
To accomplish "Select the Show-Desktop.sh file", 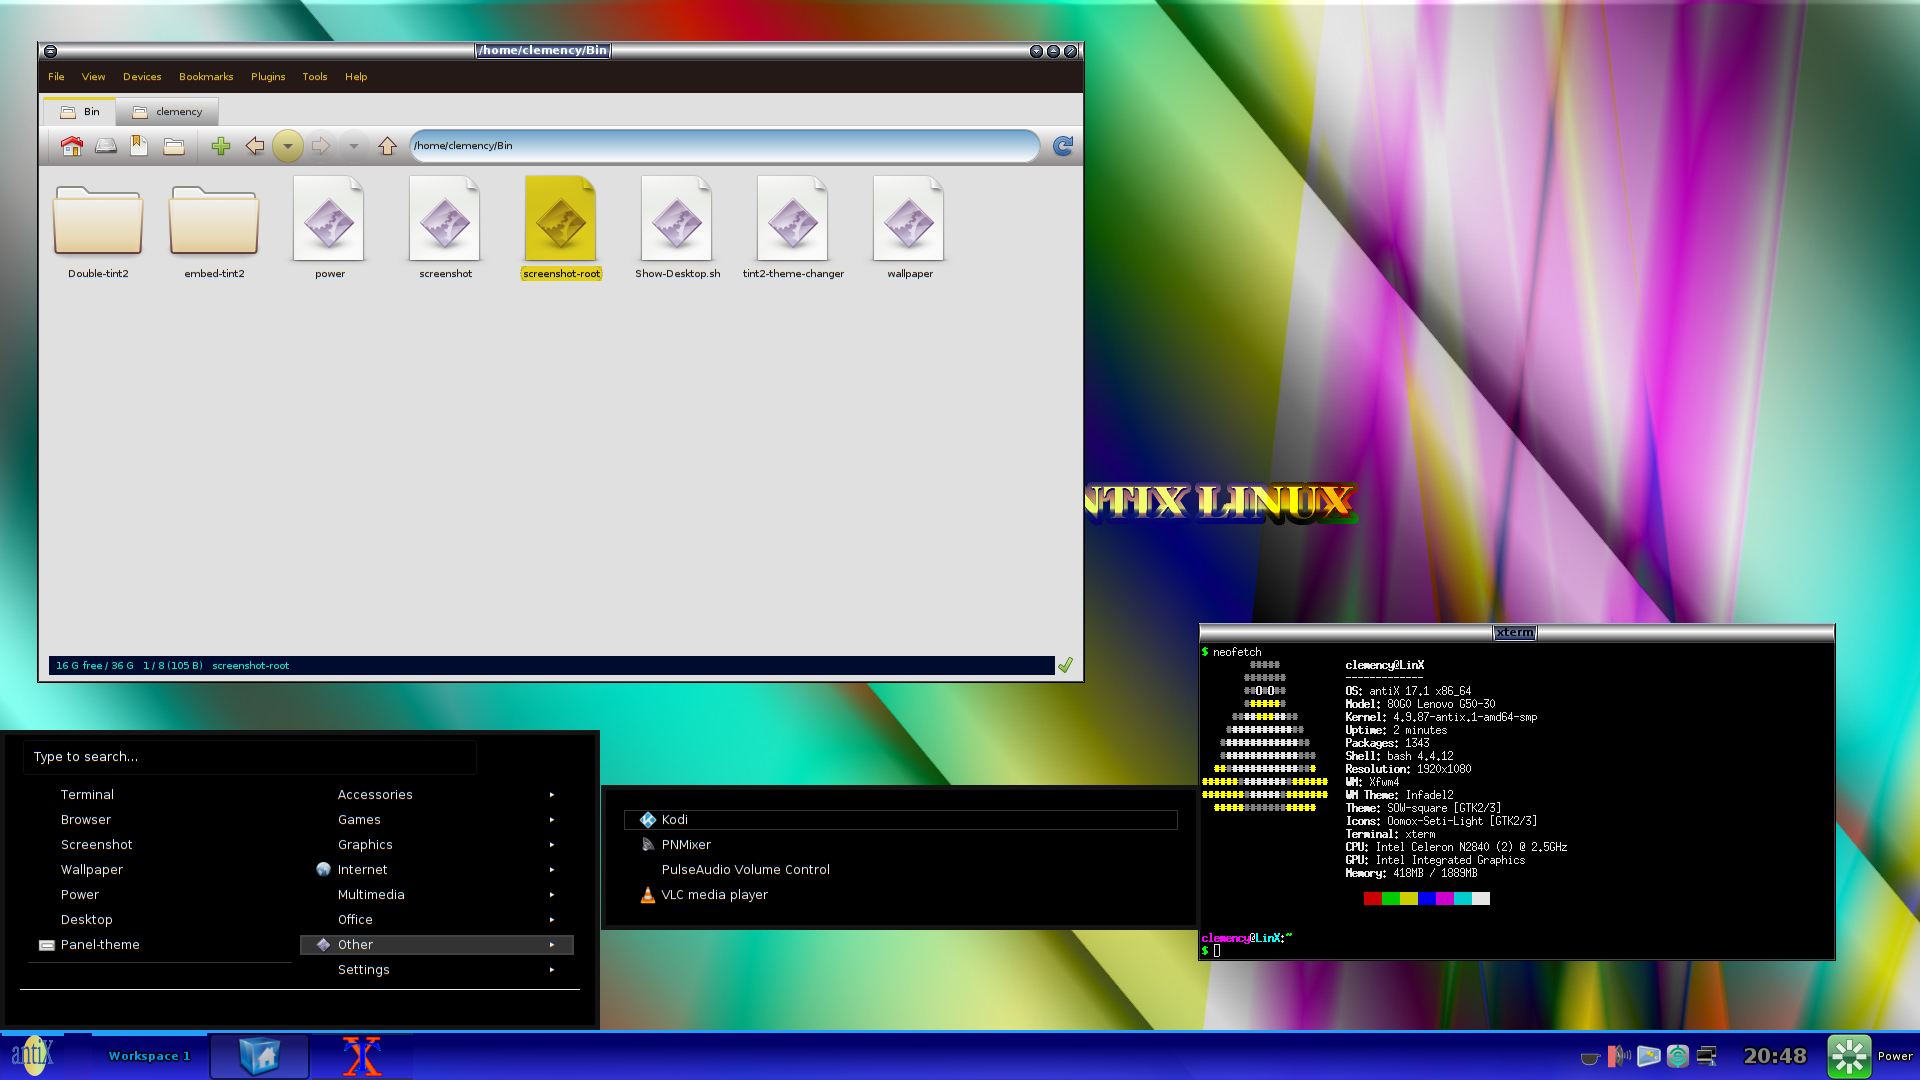I will pyautogui.click(x=678, y=229).
